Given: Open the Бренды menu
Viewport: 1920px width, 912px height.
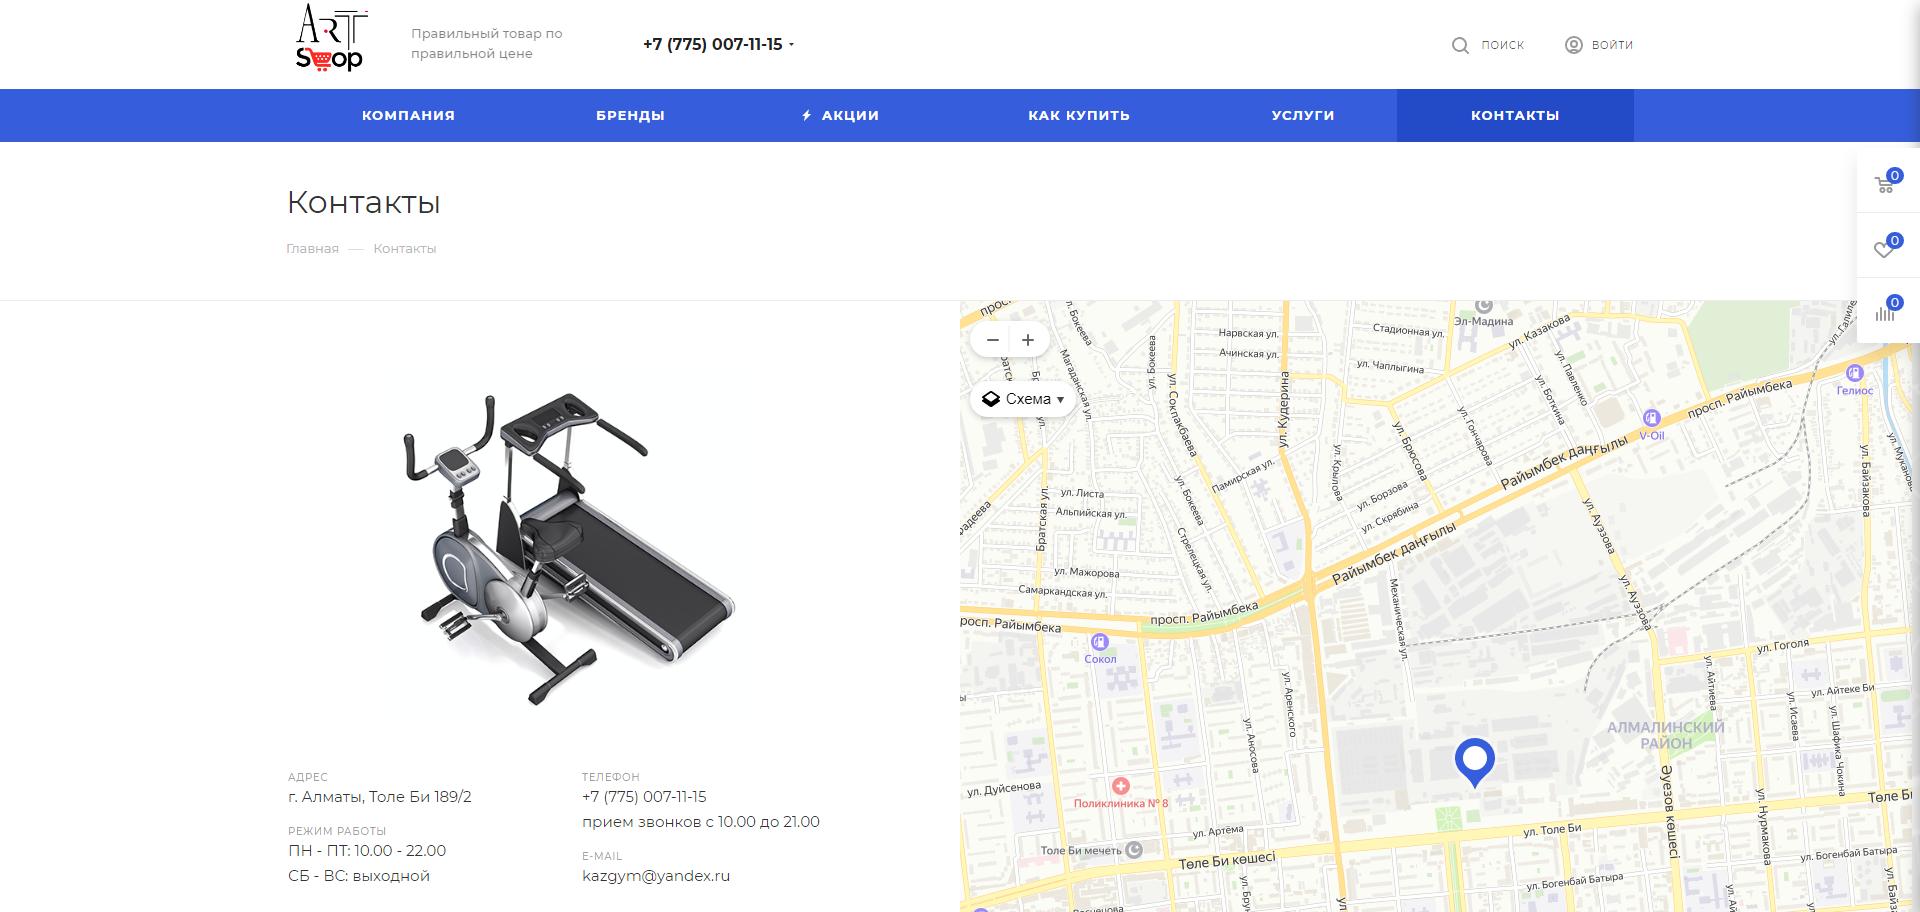Looking at the screenshot, I should 630,116.
